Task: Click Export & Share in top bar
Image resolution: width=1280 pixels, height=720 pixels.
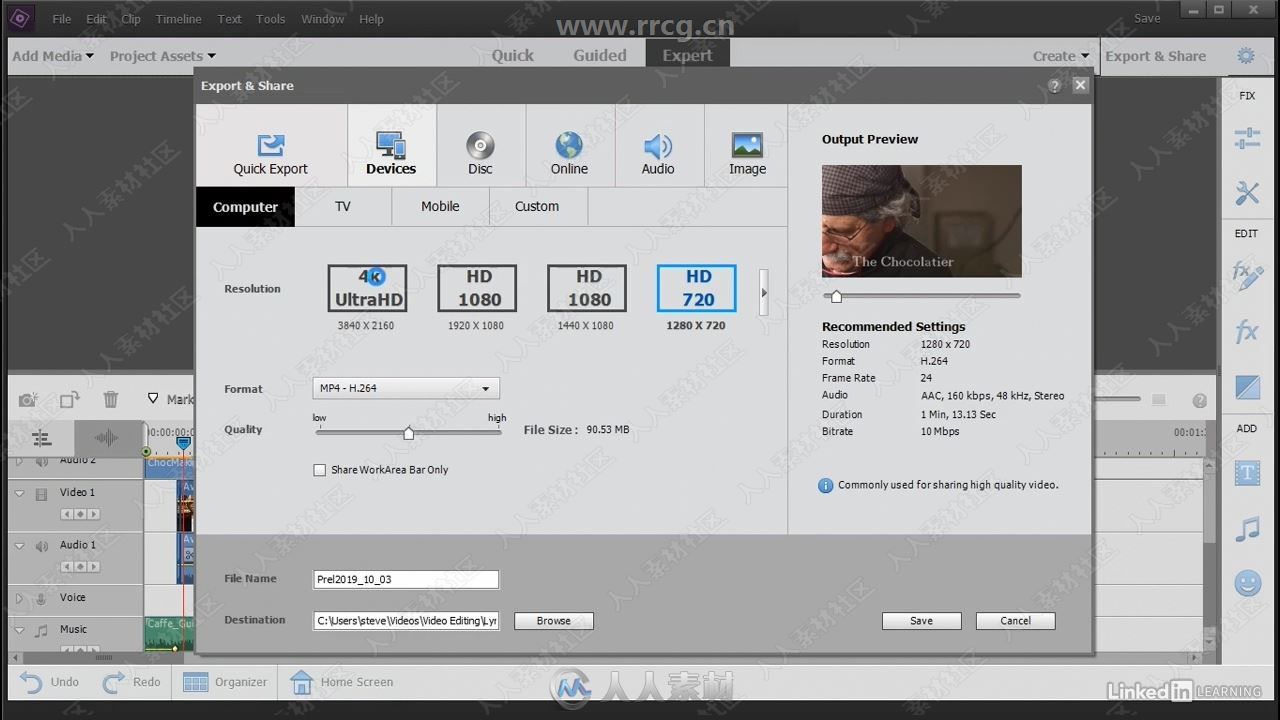Action: tap(1155, 56)
